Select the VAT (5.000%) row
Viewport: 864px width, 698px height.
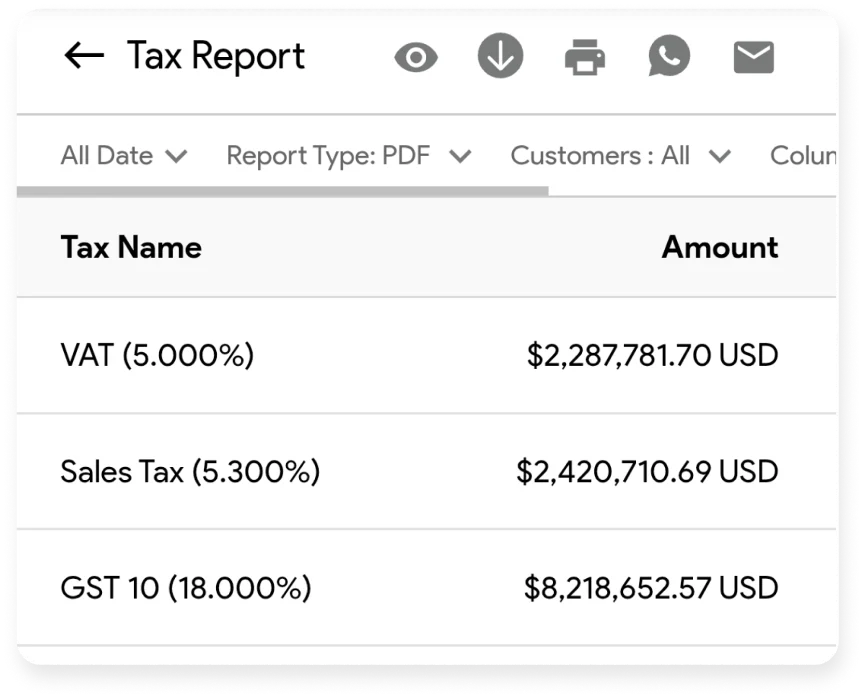(x=158, y=355)
